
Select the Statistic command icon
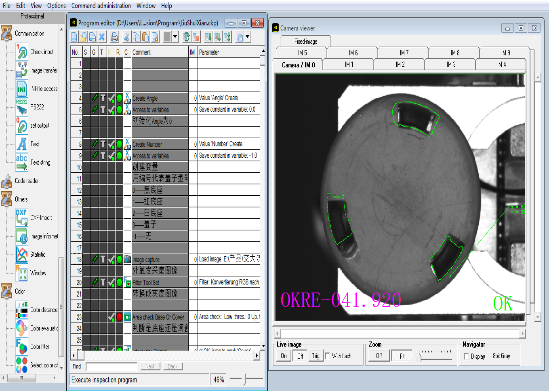click(22, 254)
